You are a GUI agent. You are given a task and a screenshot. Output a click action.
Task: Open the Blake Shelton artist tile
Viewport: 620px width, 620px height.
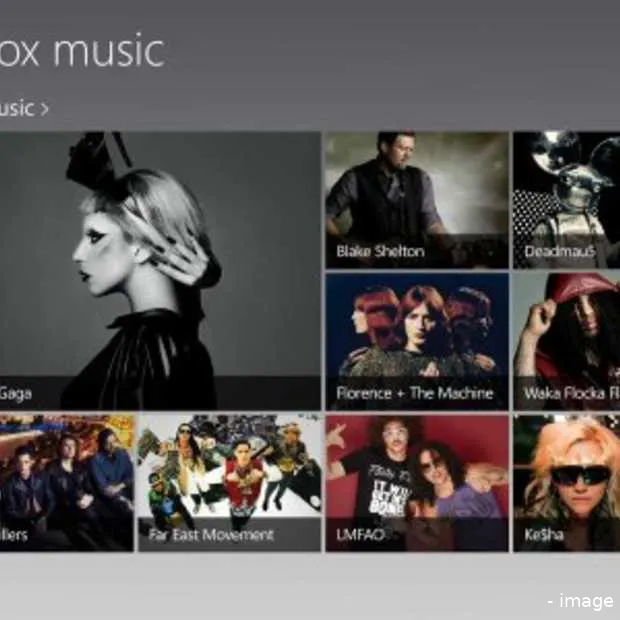pos(417,200)
